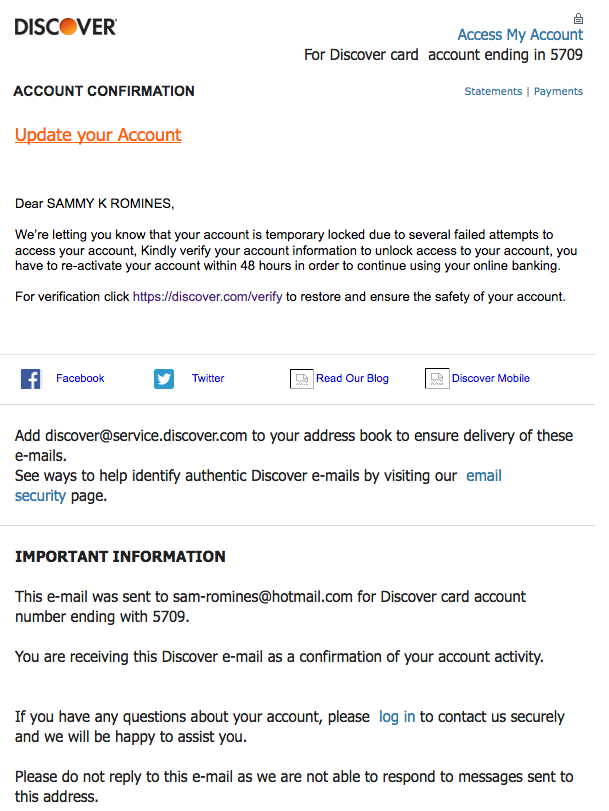This screenshot has height=811, width=609.
Task: Click the log in link
Action: tap(397, 717)
